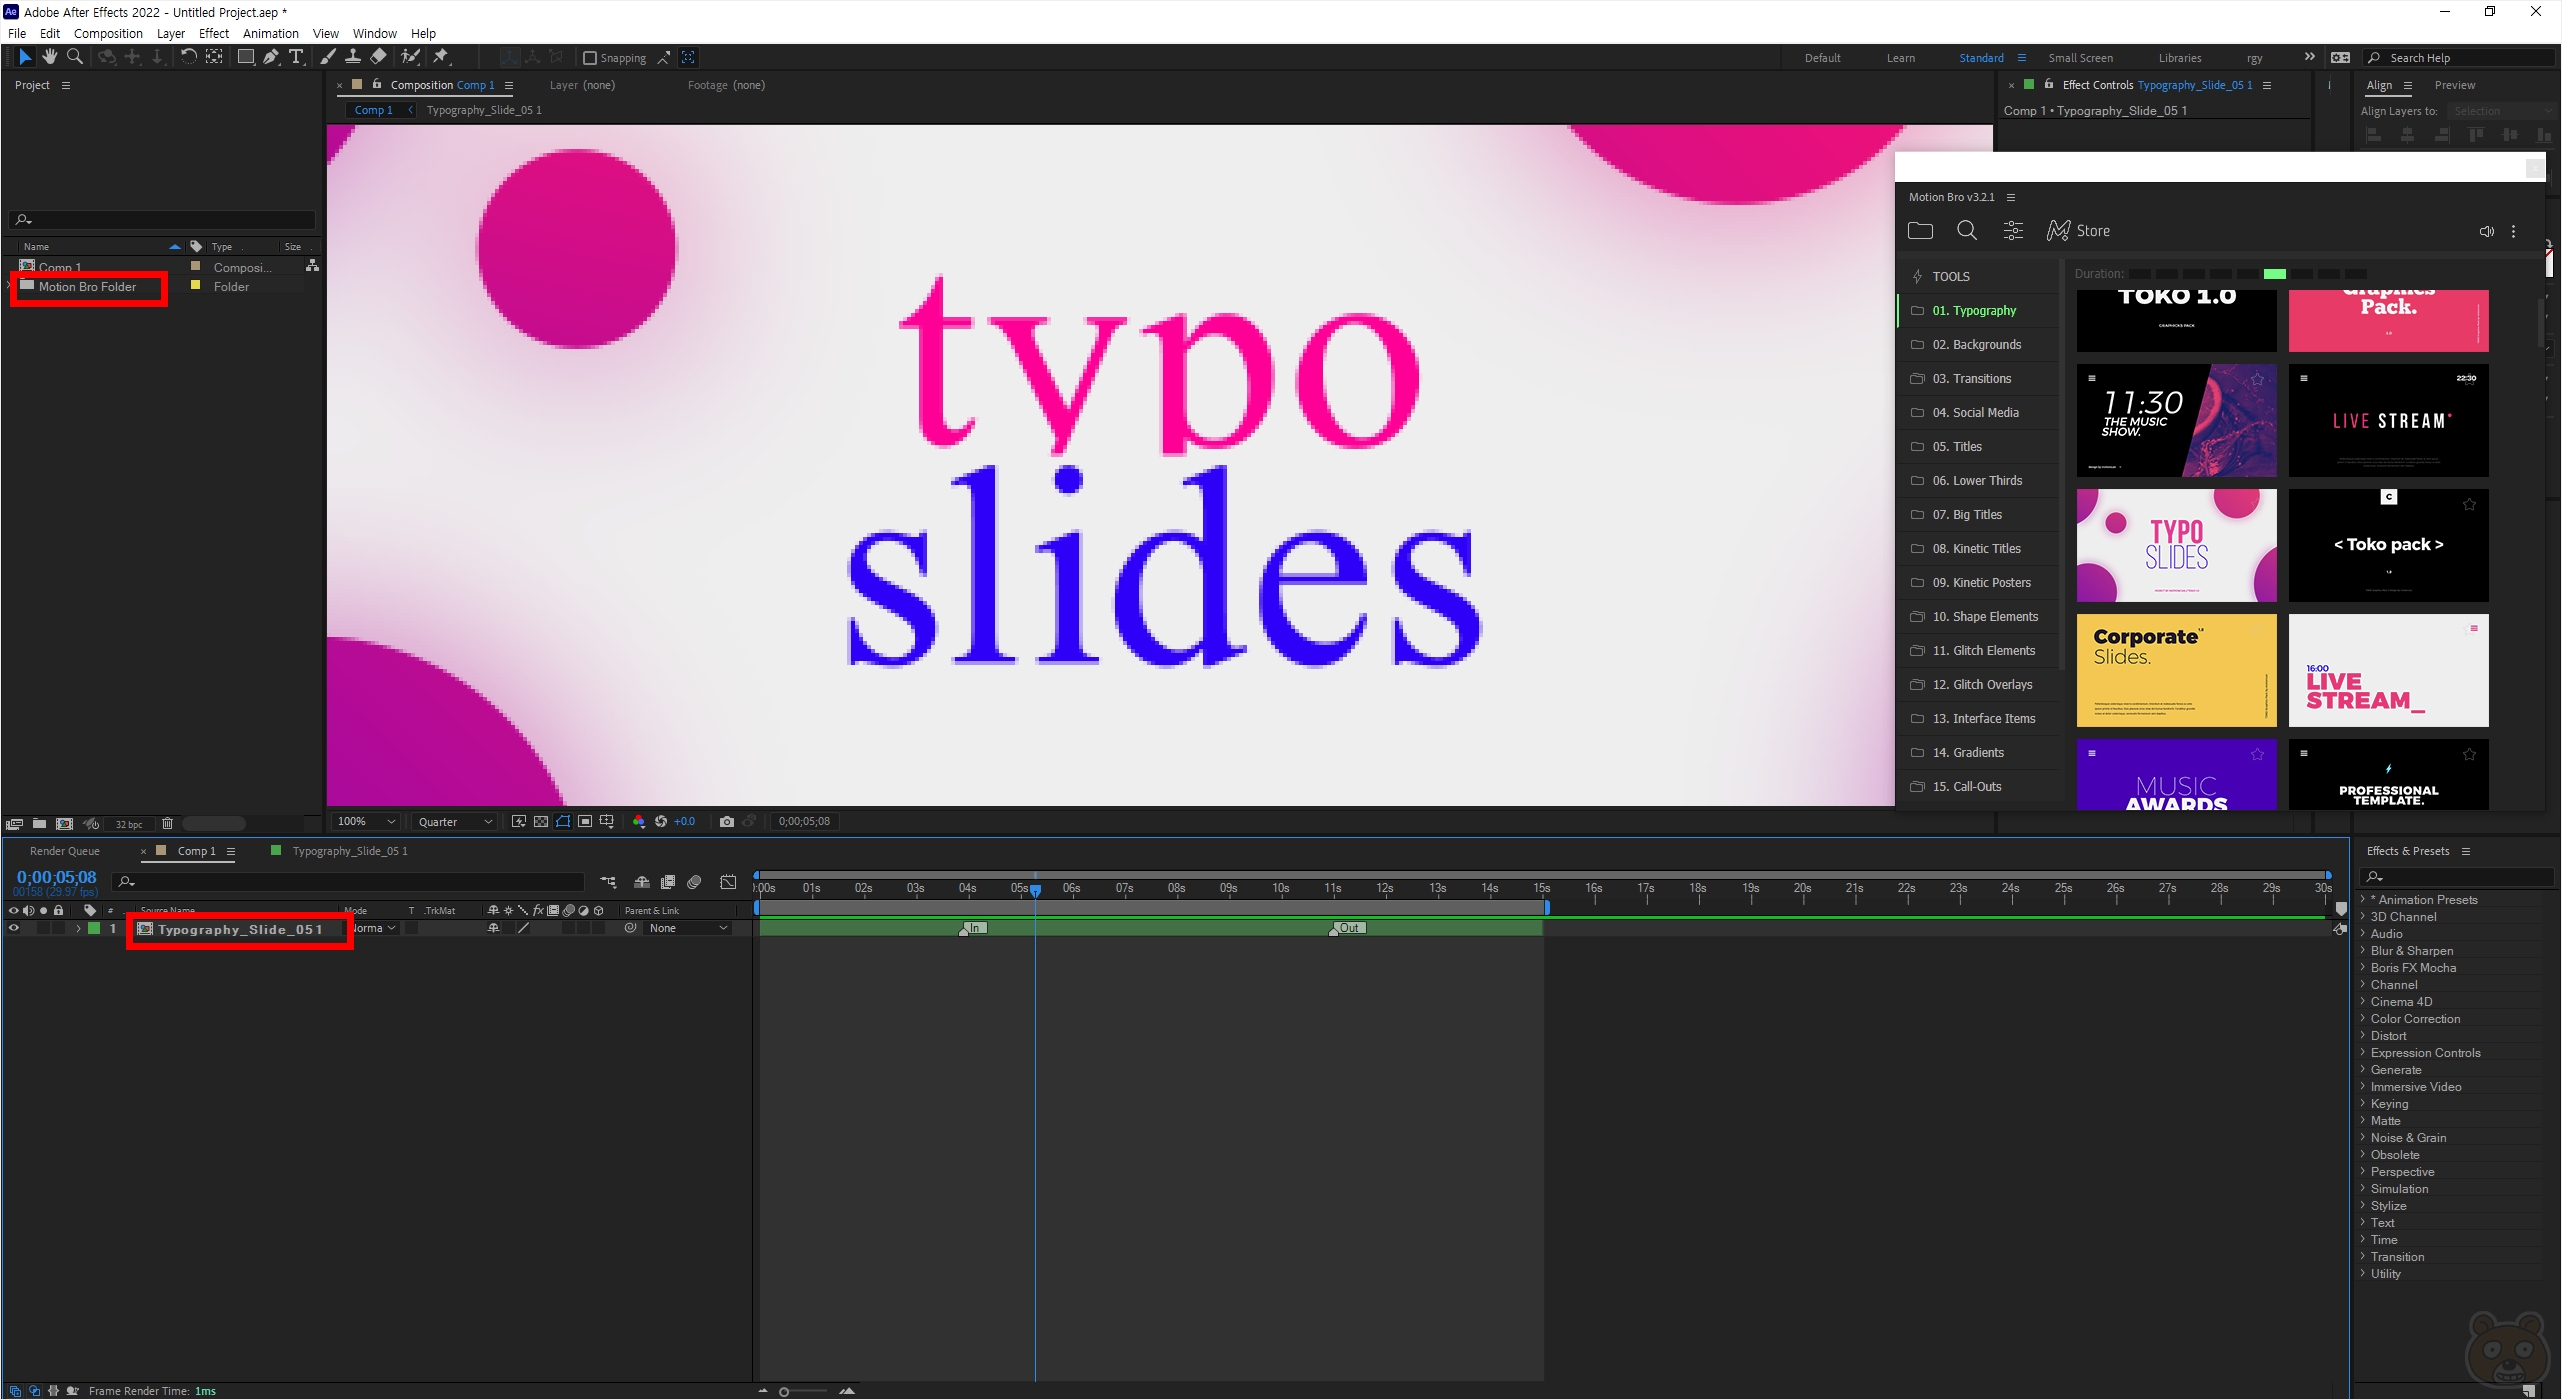Toggle mask and shape path visibility

coord(563,822)
